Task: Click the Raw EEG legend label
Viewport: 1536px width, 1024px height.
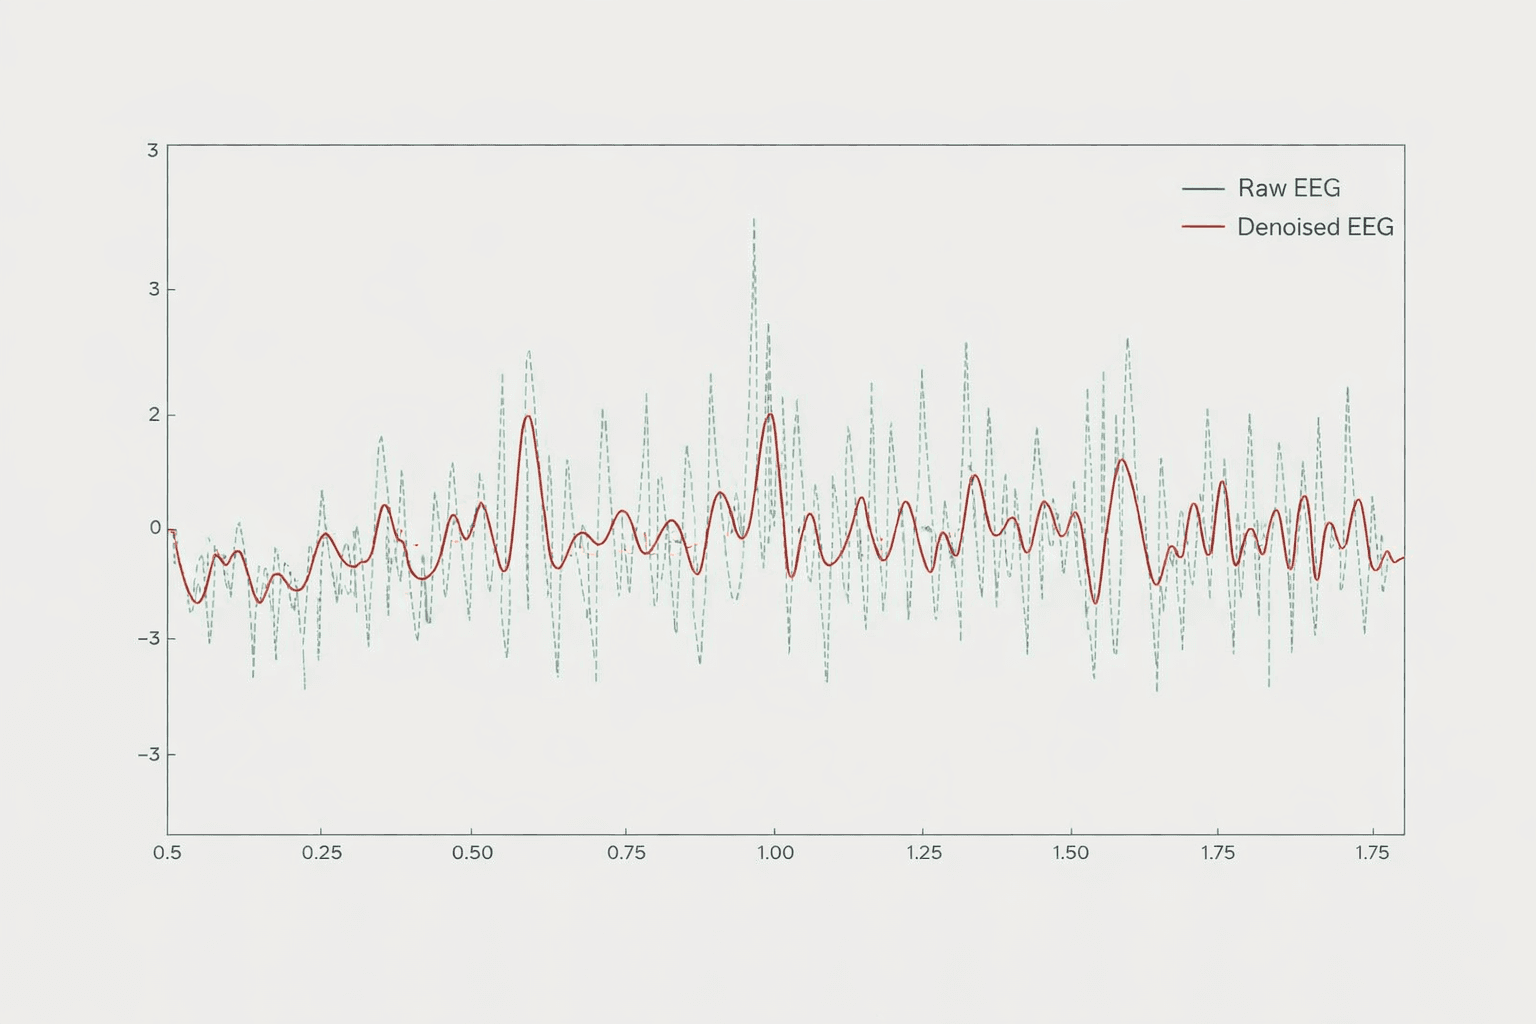Action: (1288, 188)
